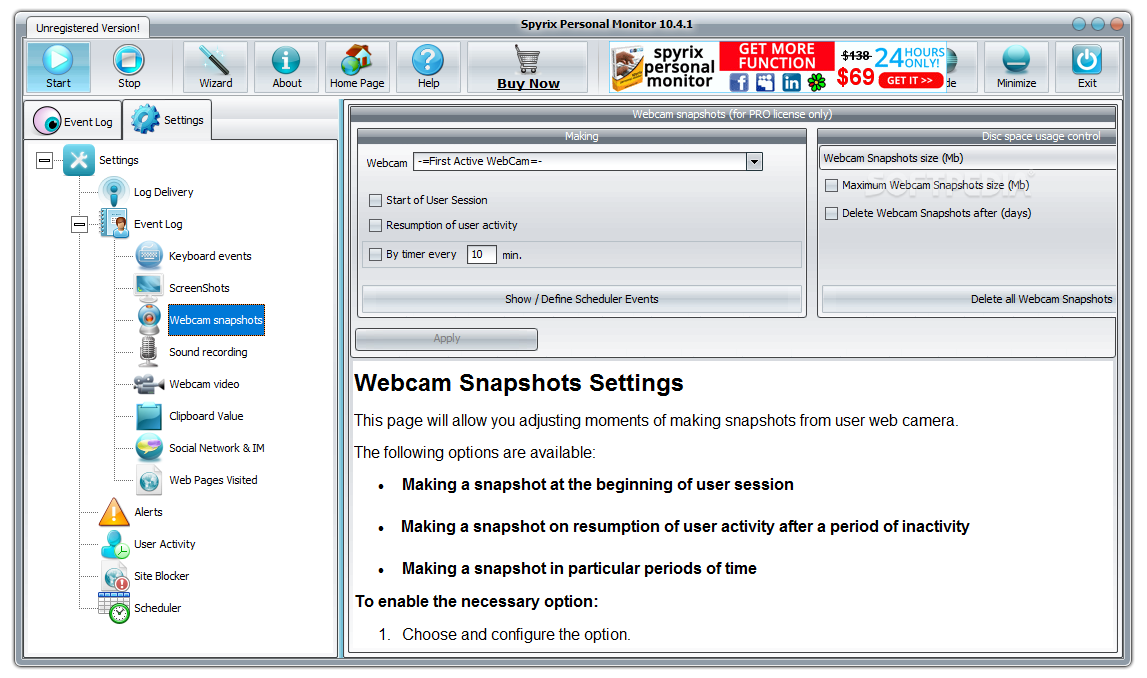Image resolution: width=1147 pixels, height=678 pixels.
Task: Click the ScreenShots monitor icon
Action: [149, 287]
